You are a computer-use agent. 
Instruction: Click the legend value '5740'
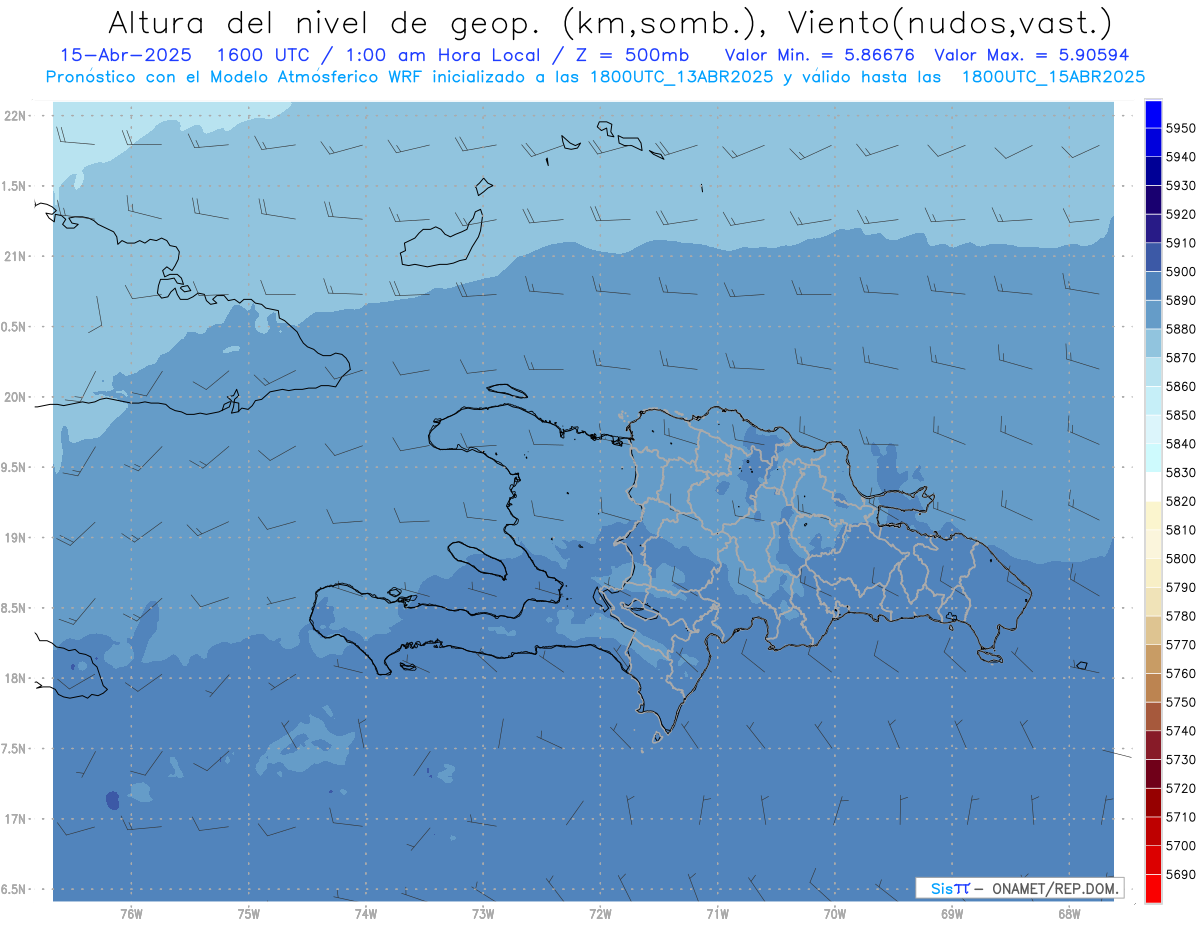pos(1181,731)
